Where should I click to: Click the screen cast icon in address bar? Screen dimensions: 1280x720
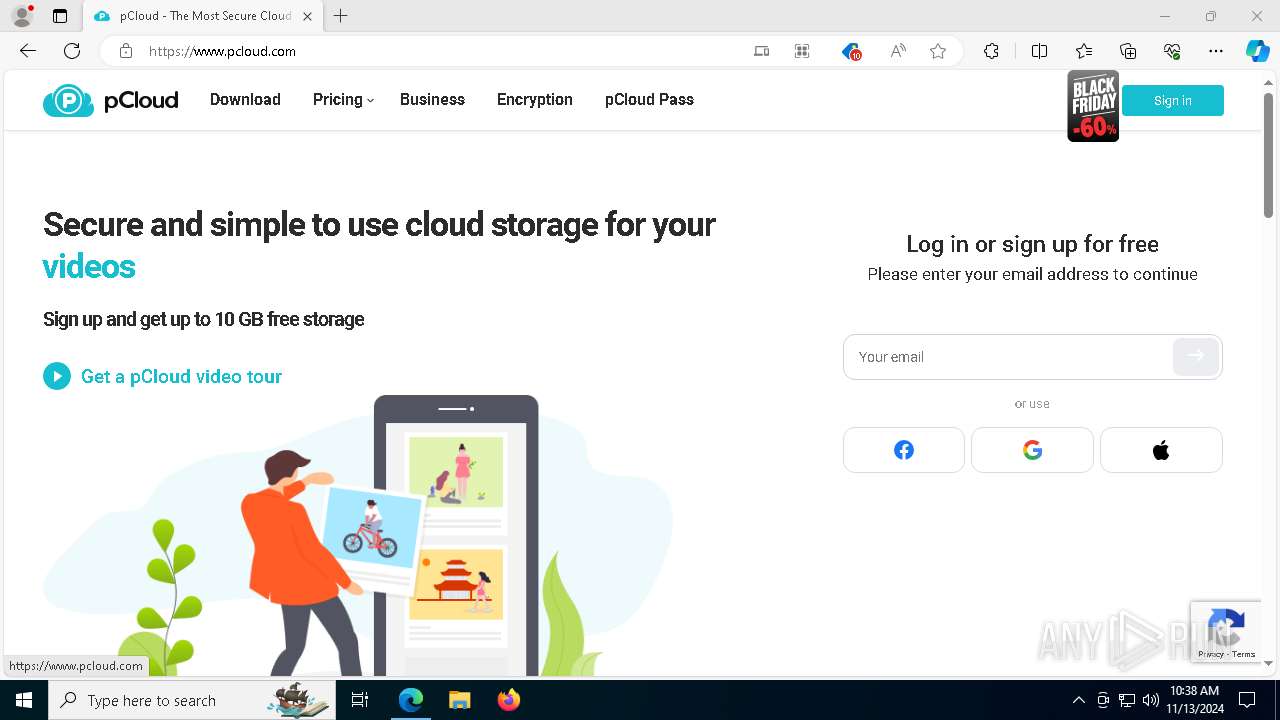pyautogui.click(x=761, y=51)
